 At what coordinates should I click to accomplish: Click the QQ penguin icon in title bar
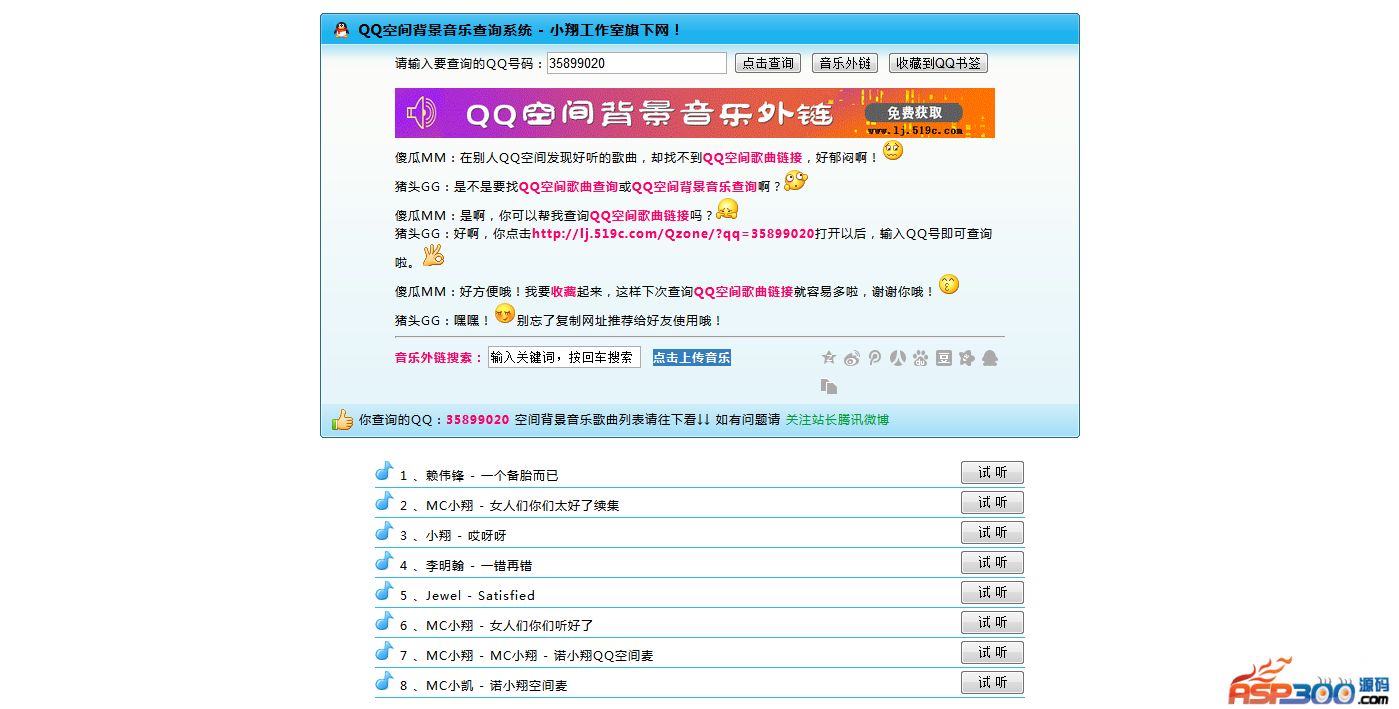[341, 30]
